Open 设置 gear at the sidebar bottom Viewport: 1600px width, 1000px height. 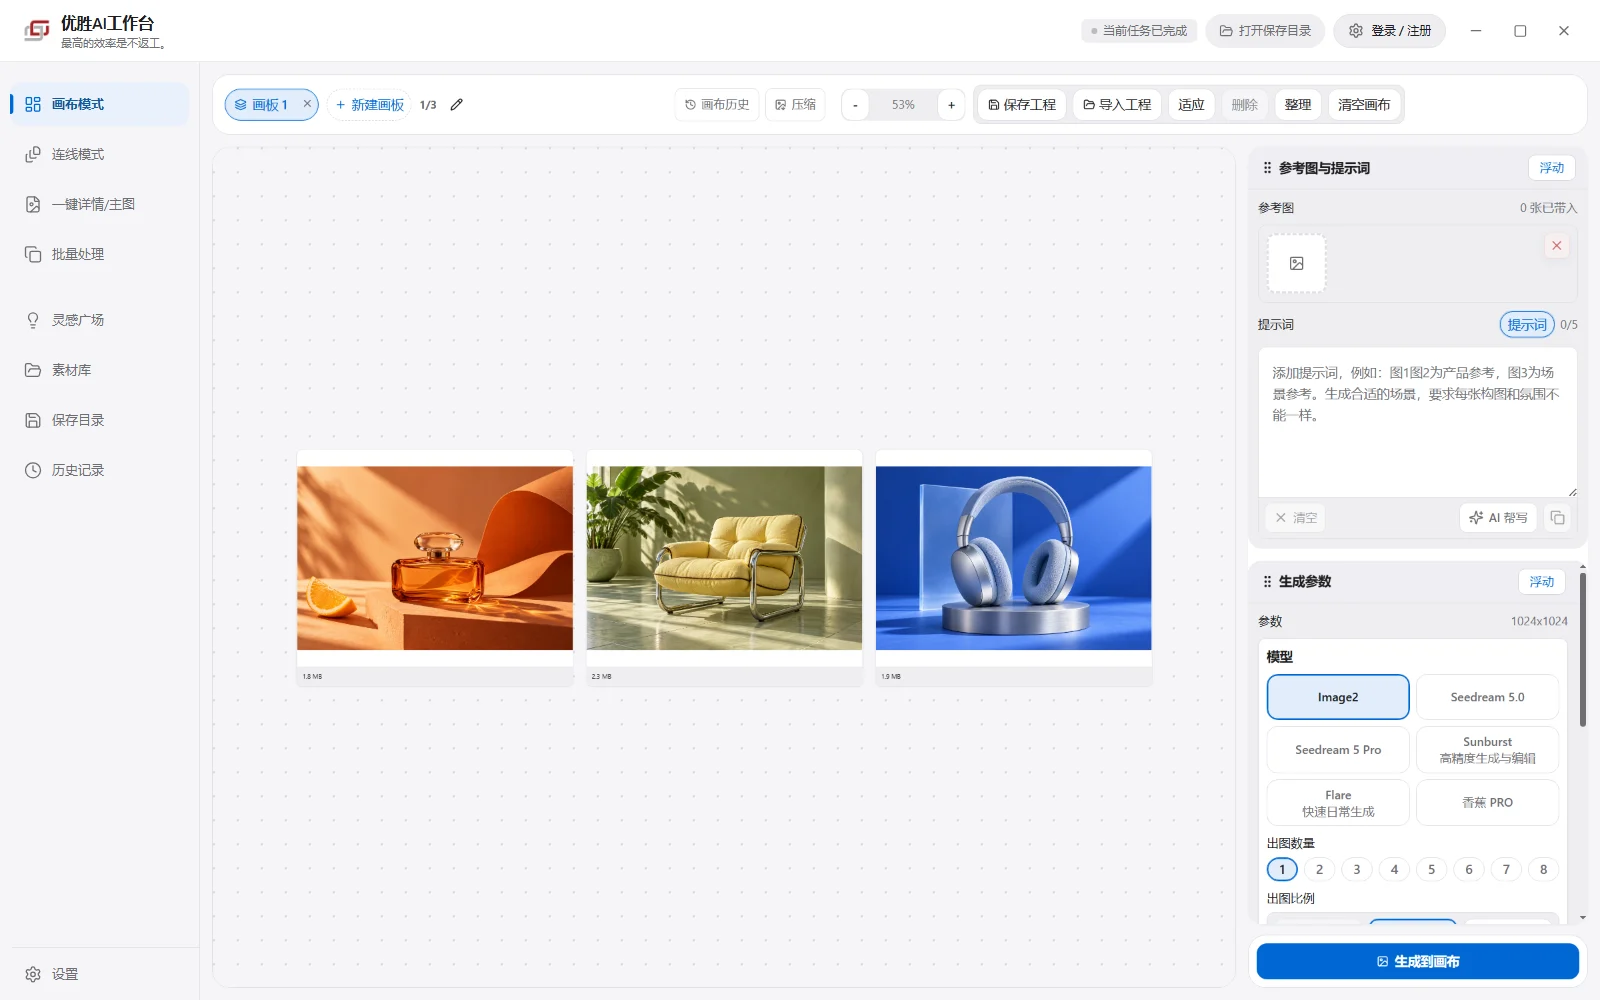(33, 974)
